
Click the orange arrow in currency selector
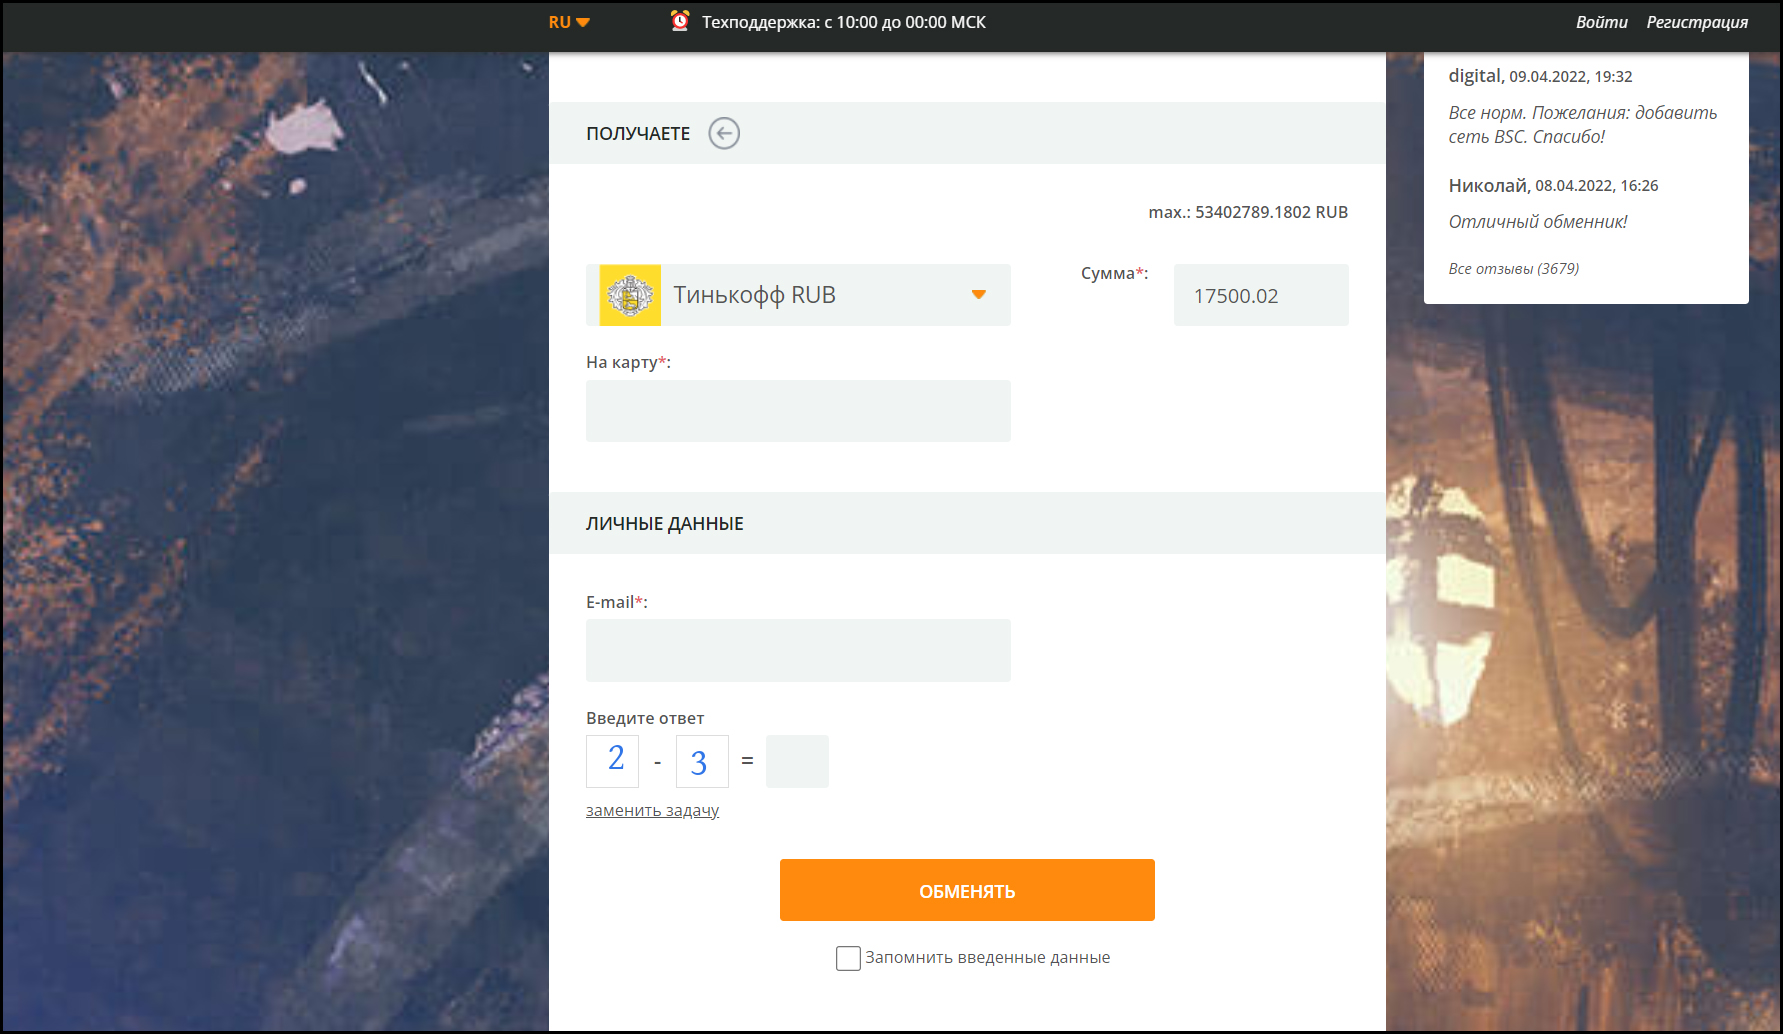click(x=979, y=295)
